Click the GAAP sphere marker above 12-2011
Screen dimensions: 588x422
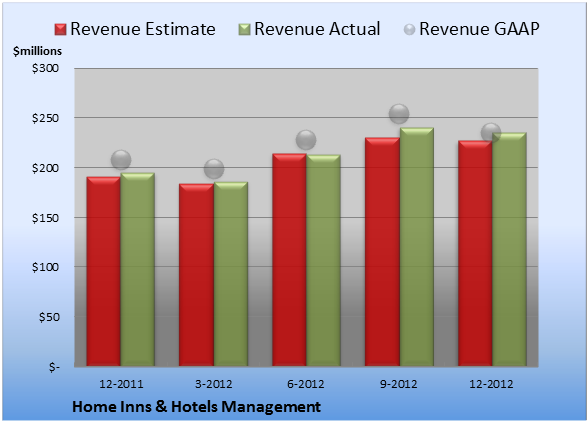(x=121, y=160)
